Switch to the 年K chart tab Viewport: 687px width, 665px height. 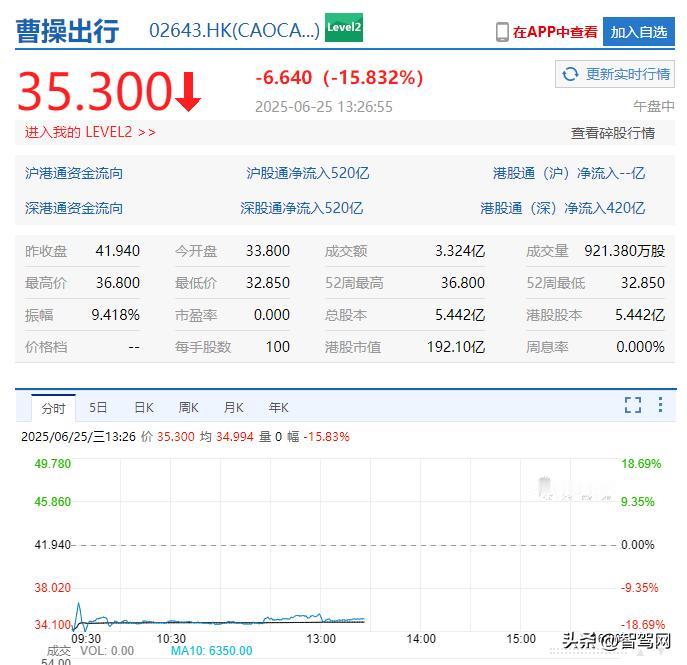[279, 408]
